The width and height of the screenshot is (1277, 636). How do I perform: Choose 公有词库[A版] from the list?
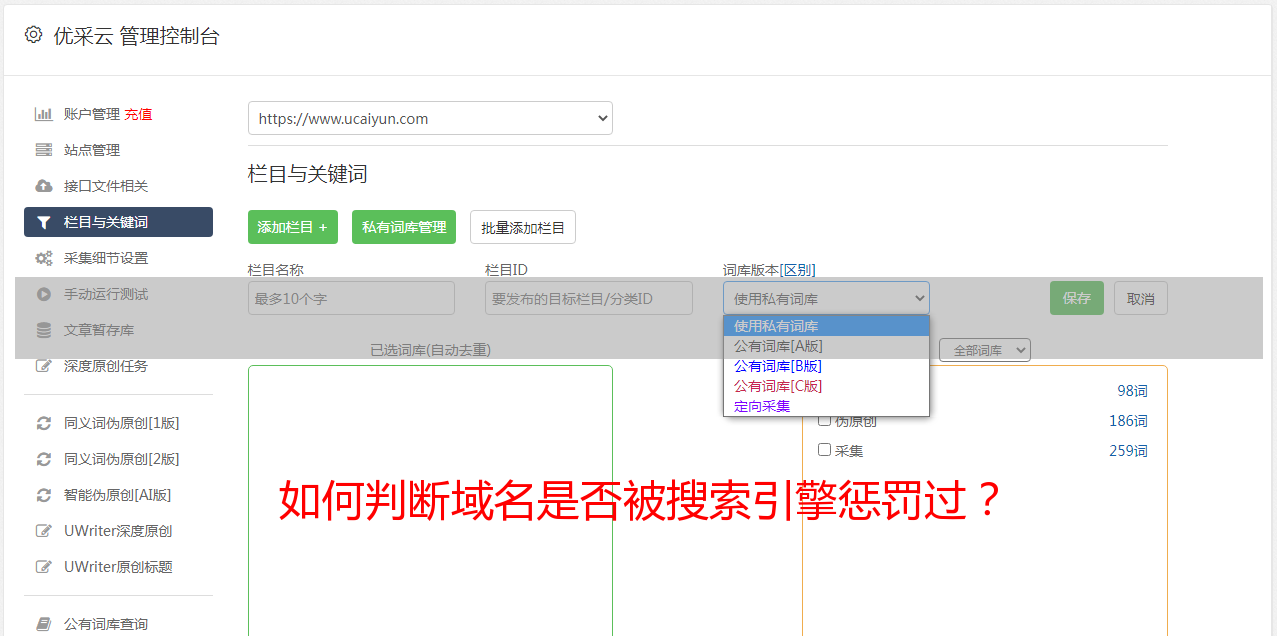[x=826, y=346]
